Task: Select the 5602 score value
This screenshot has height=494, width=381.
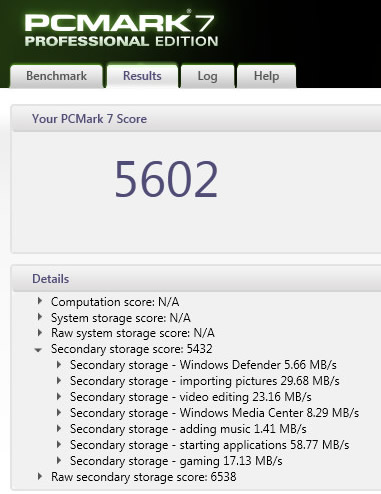Action: [x=166, y=179]
